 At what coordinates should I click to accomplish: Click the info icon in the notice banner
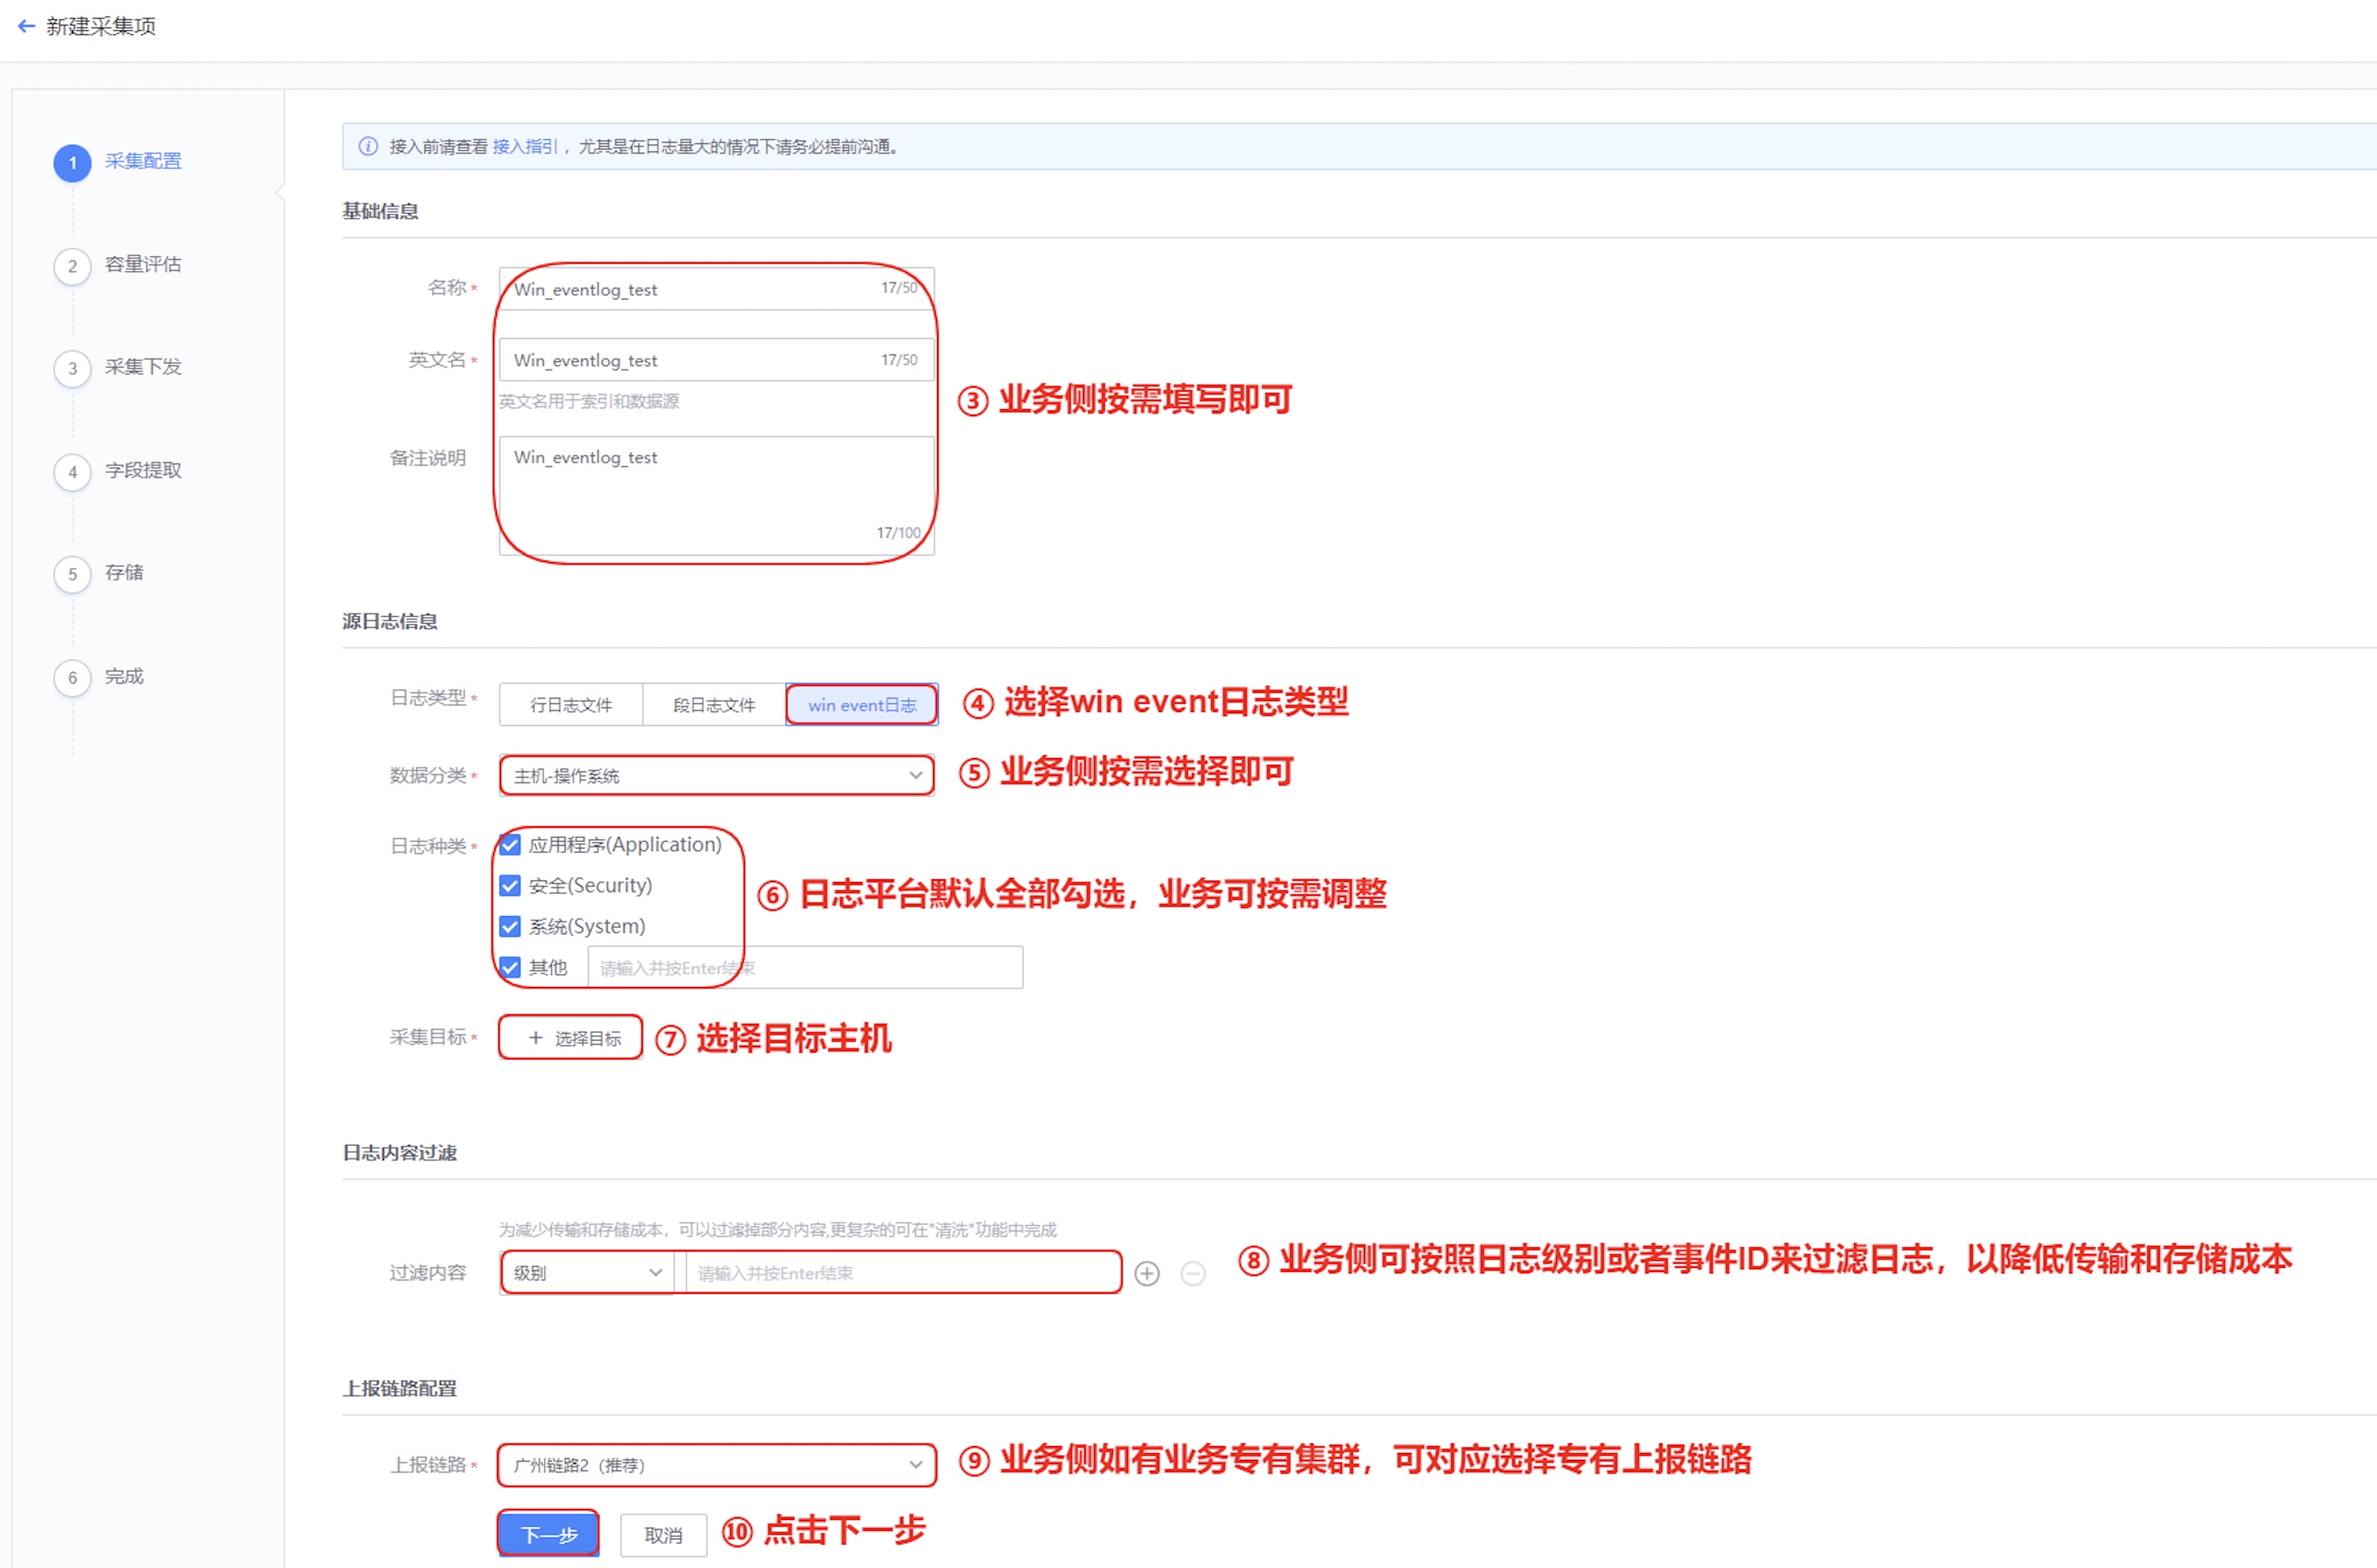[368, 146]
